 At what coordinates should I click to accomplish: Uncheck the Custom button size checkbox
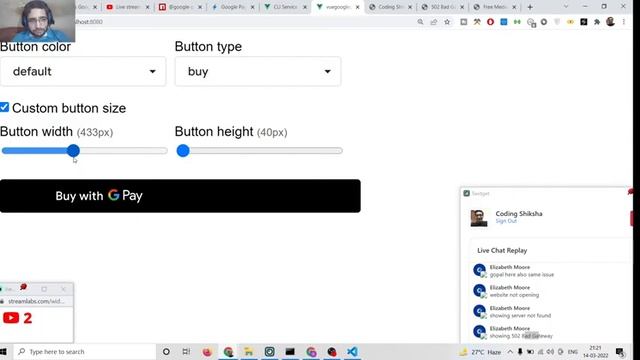pos(4,107)
